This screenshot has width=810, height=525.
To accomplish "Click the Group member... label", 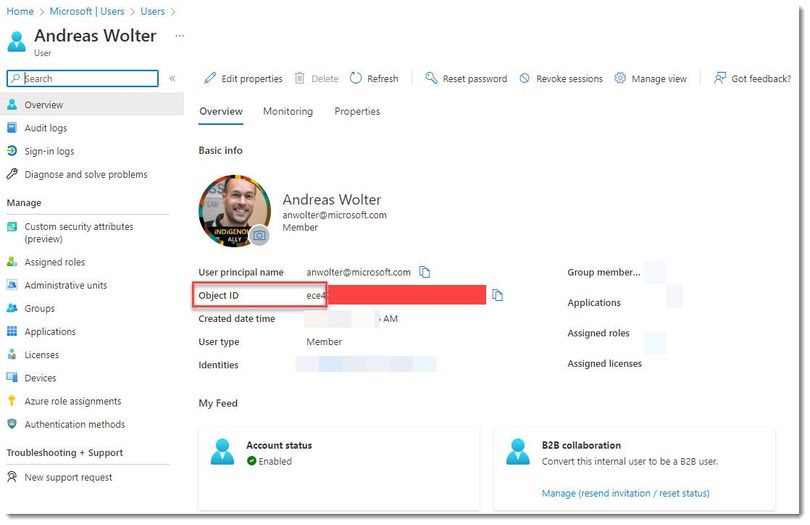I will (603, 272).
